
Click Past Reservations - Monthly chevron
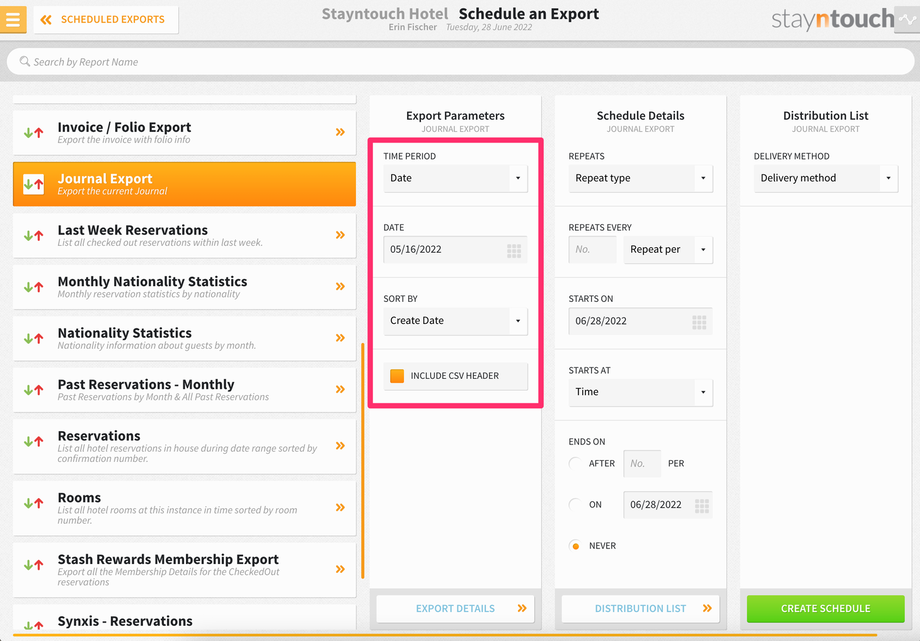(340, 389)
